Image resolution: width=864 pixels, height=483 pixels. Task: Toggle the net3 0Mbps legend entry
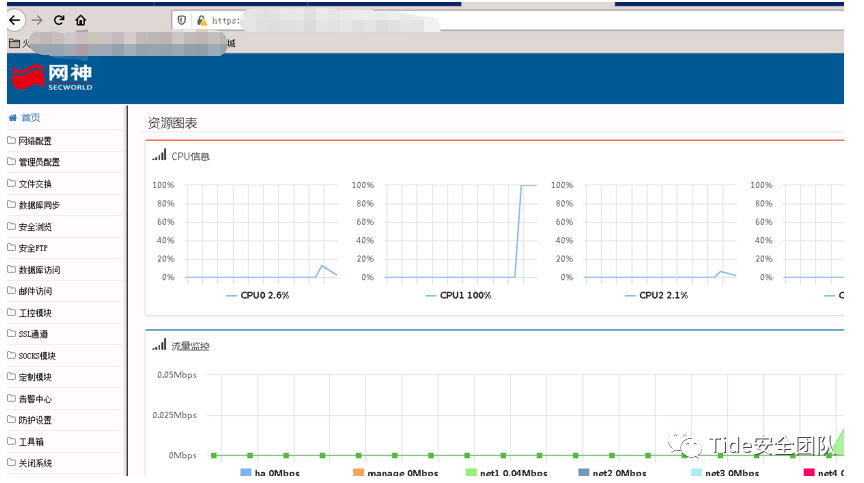pyautogui.click(x=725, y=473)
